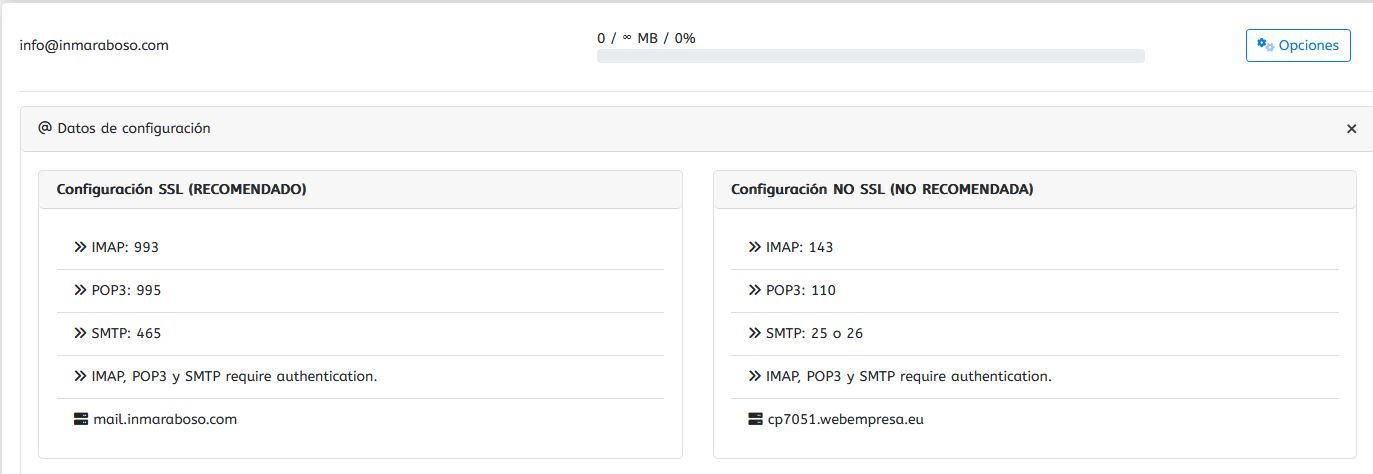Viewport: 1373px width, 474px height.
Task: Click the cp7051.webempresa.eu server hostname
Action: coord(846,419)
